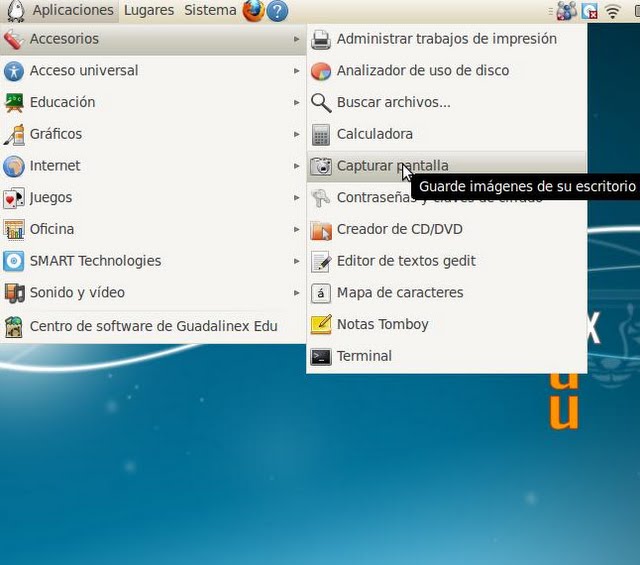This screenshot has width=640, height=565.
Task: Open the user accounts tray icon
Action: click(567, 11)
